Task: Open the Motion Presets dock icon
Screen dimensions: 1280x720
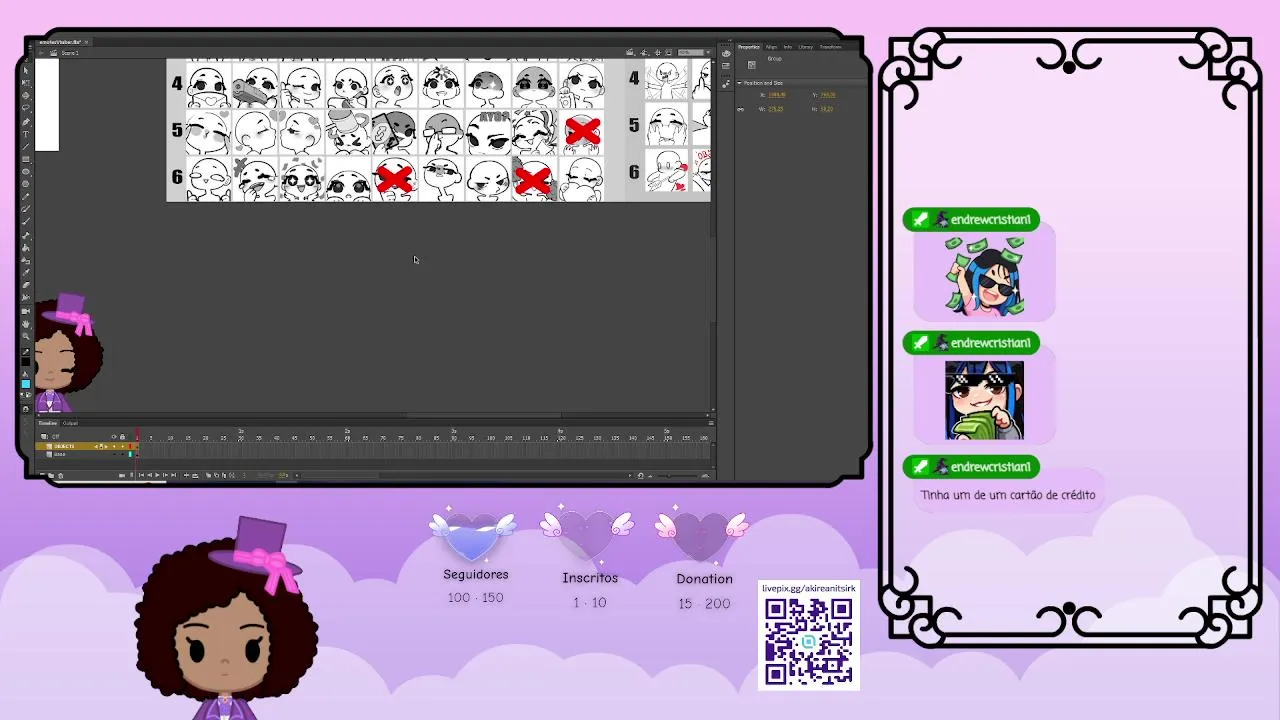Action: [726, 84]
